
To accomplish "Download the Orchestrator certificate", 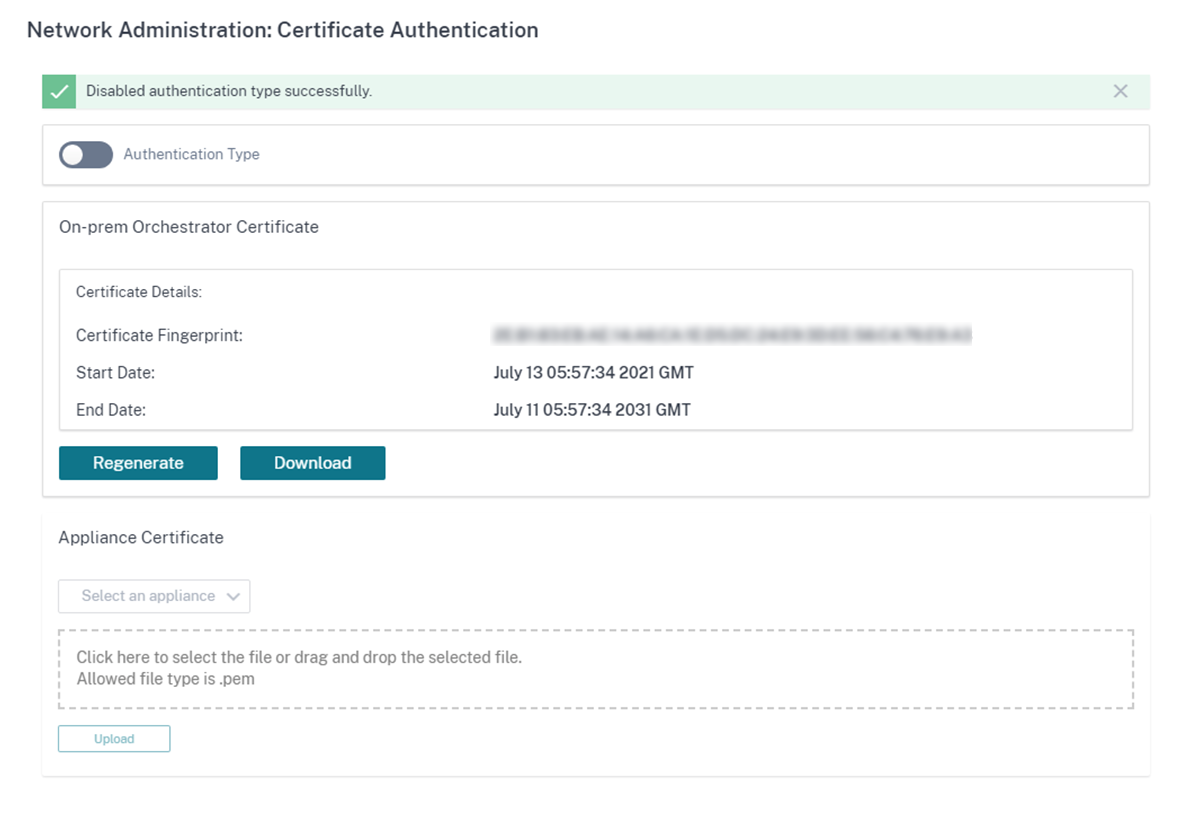I will tap(312, 463).
